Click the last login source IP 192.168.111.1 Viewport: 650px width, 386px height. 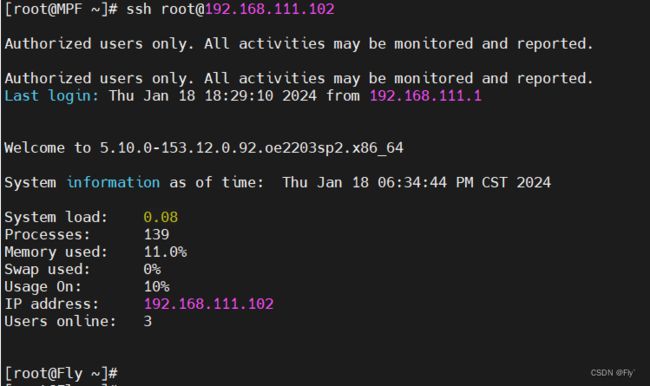[x=425, y=96]
